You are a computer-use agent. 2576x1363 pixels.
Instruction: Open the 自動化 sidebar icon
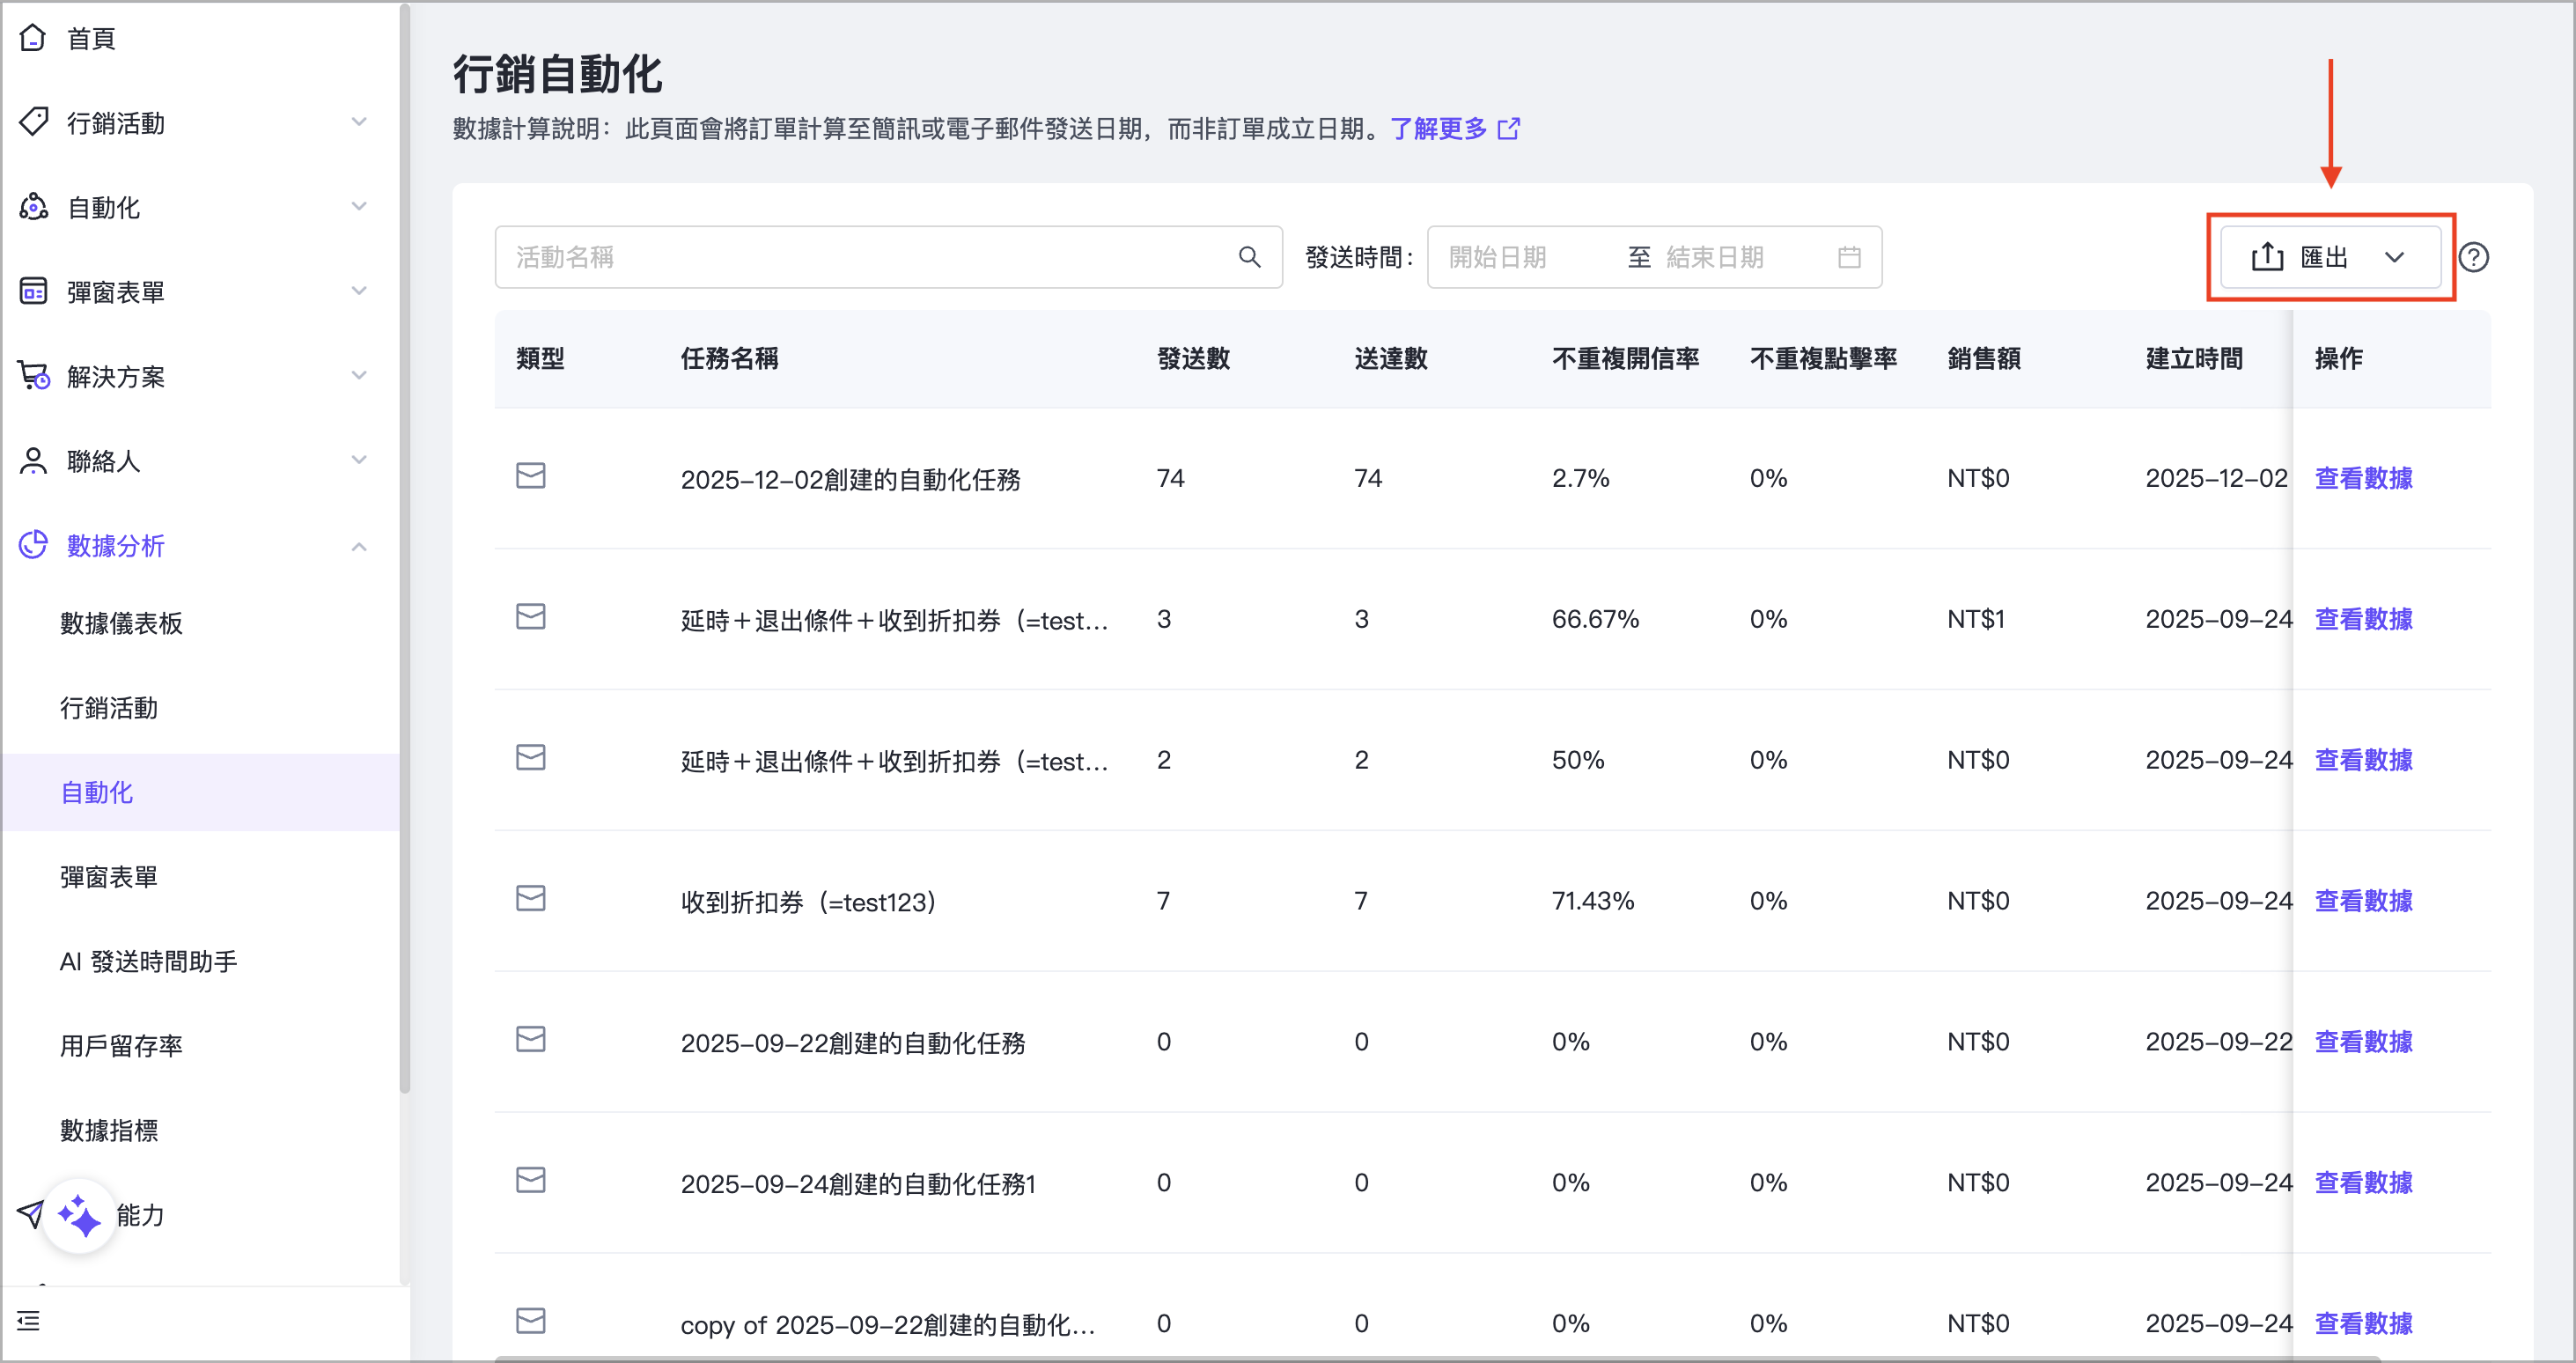(33, 206)
